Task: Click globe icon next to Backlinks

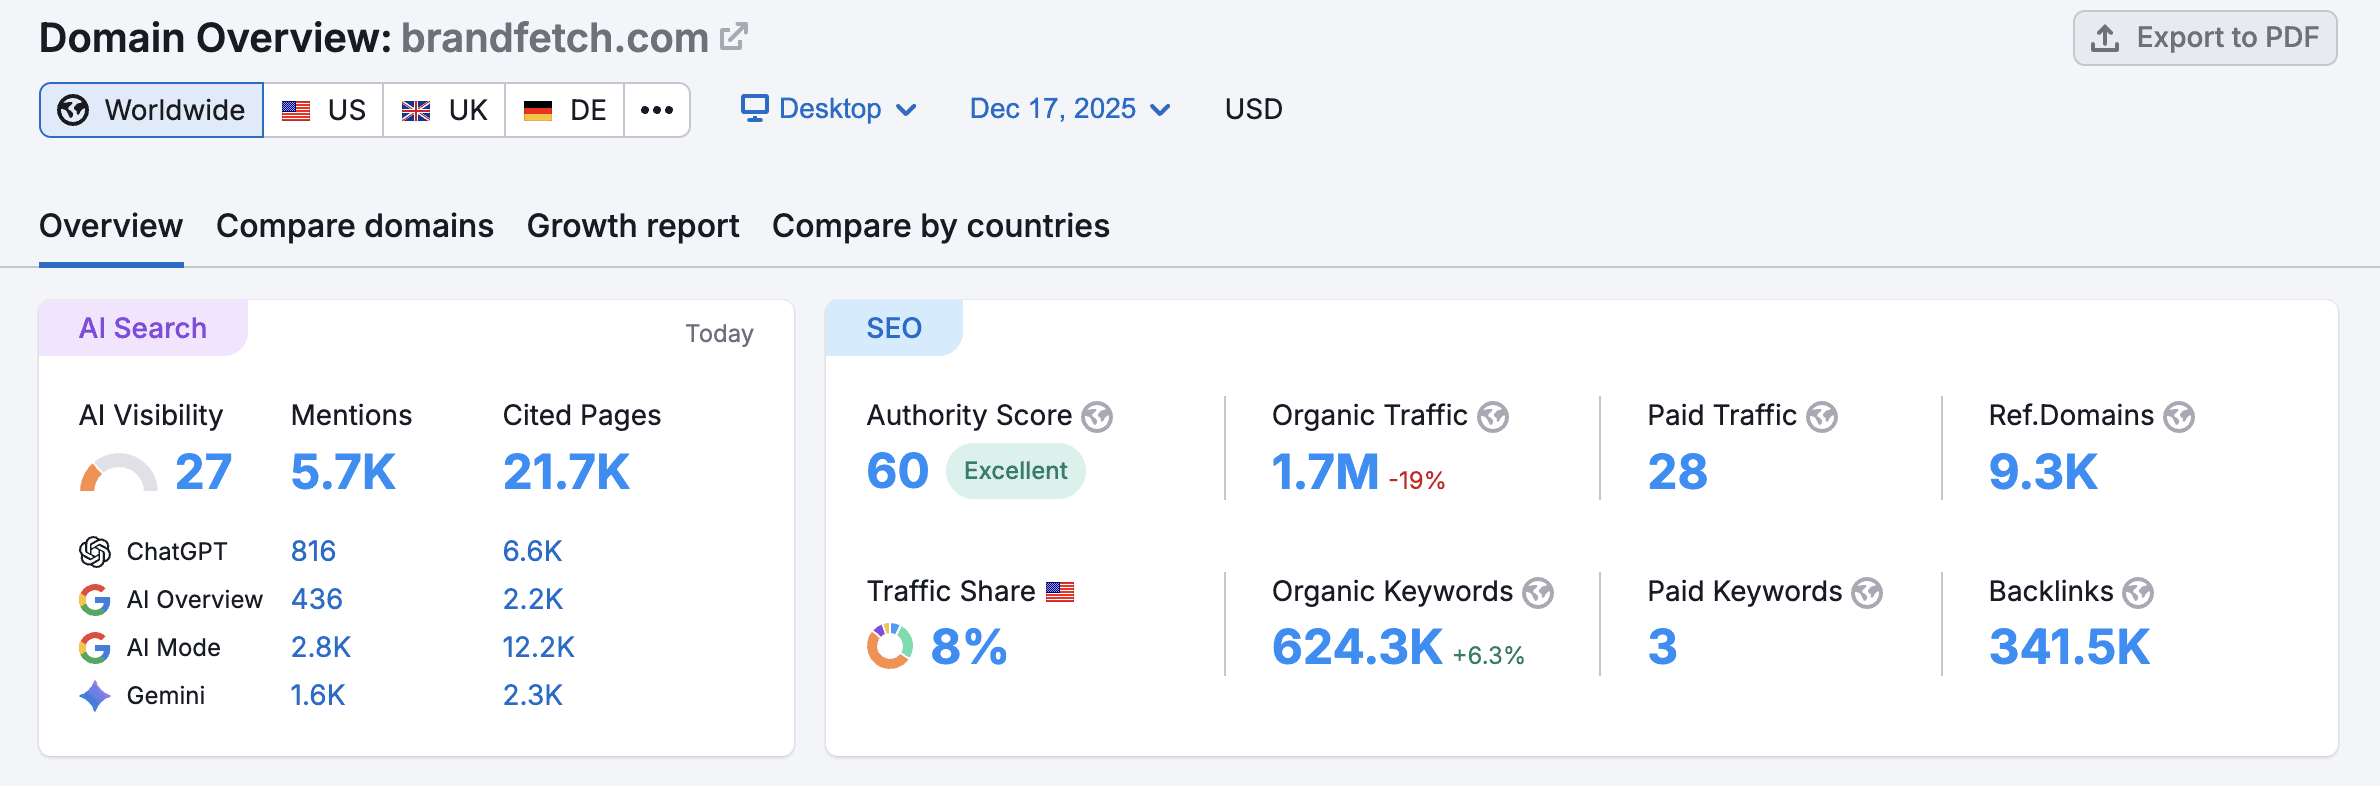Action: [x=2138, y=593]
